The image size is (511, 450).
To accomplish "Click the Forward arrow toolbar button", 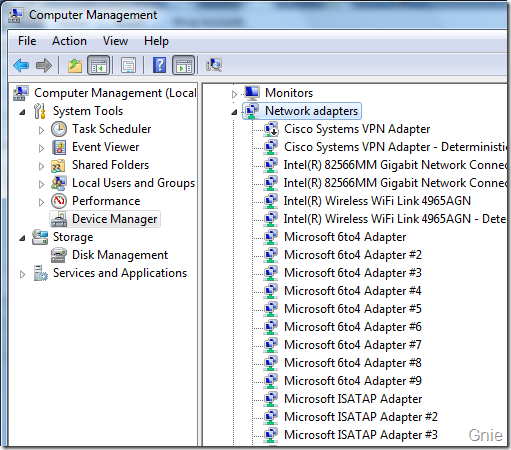I will tap(44, 65).
